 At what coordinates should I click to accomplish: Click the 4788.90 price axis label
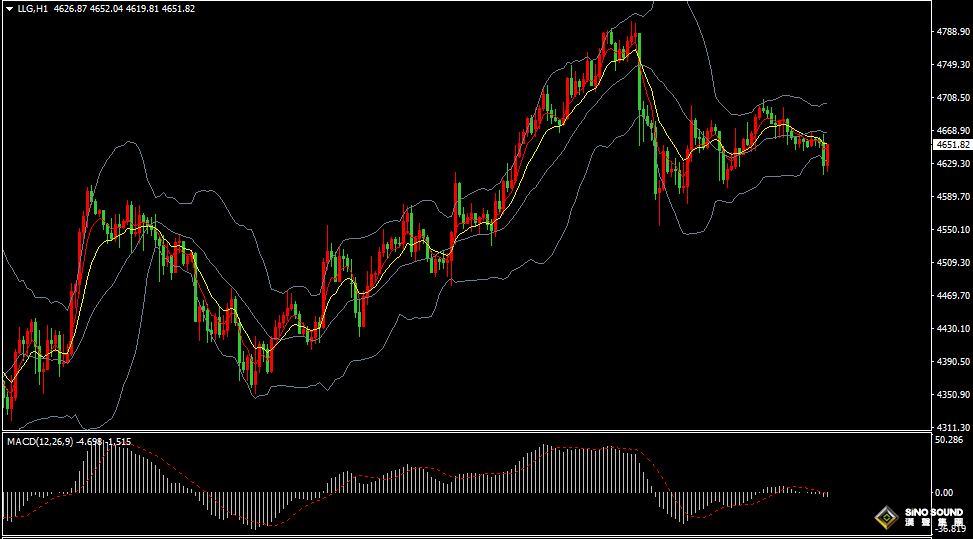coord(953,32)
